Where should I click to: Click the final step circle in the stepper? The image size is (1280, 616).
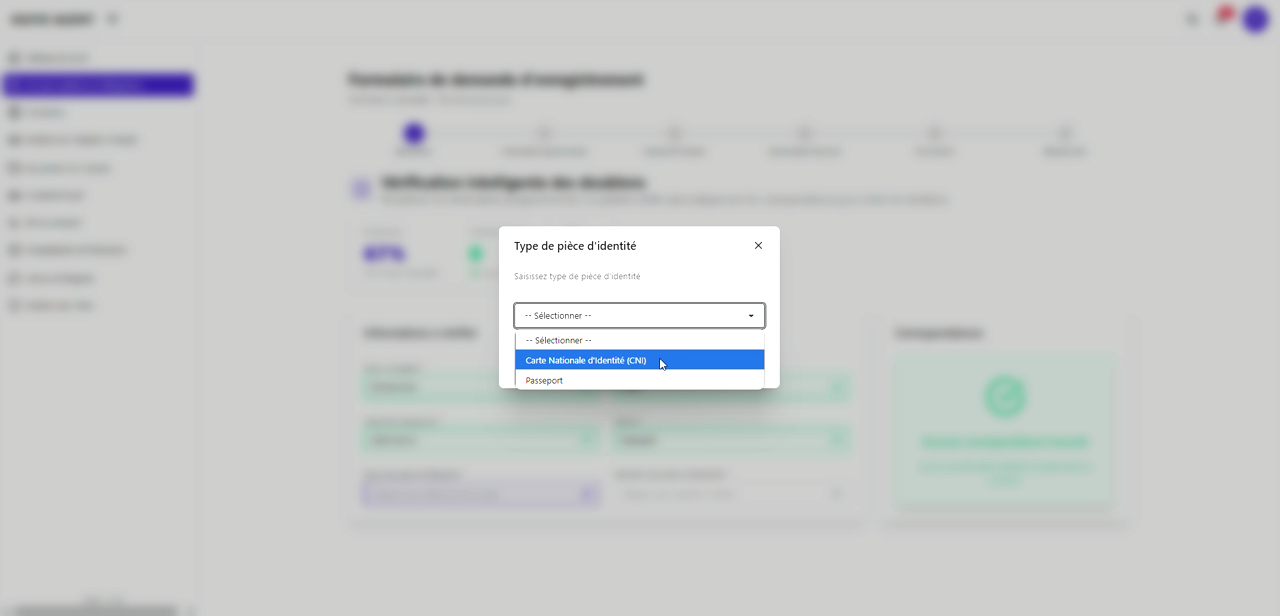(x=1064, y=133)
